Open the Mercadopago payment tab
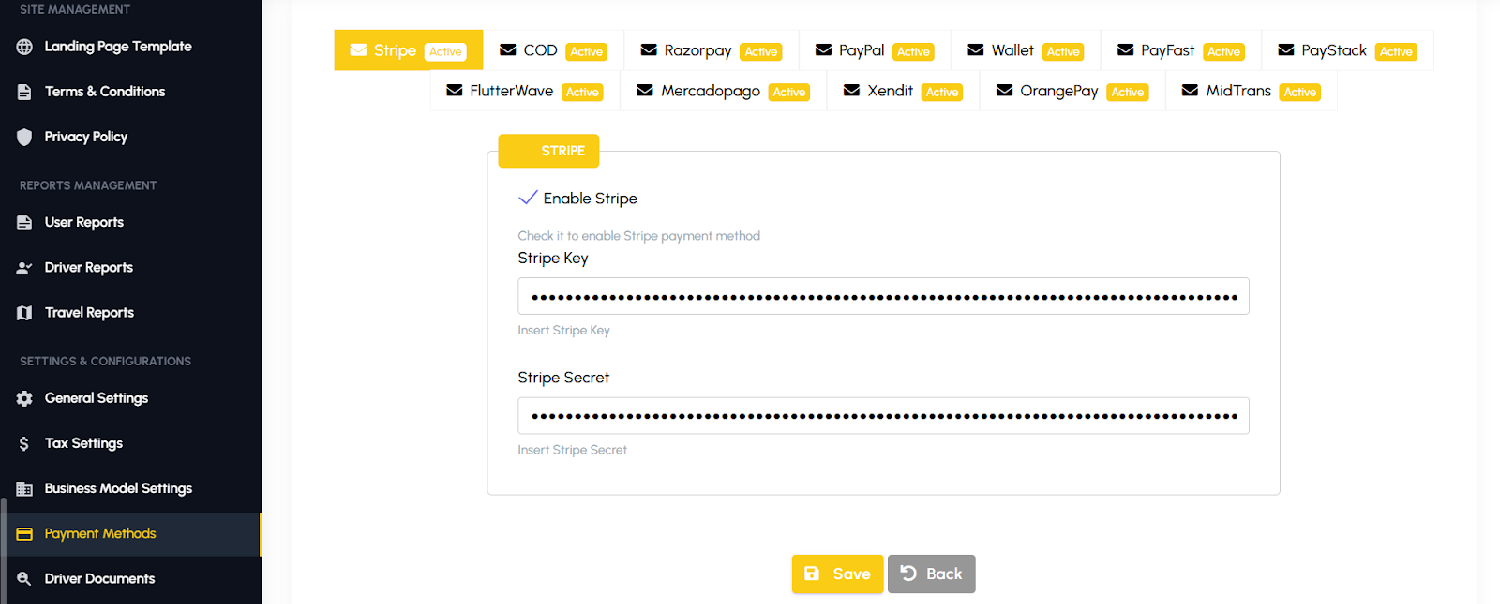1500x604 pixels. 724,90
